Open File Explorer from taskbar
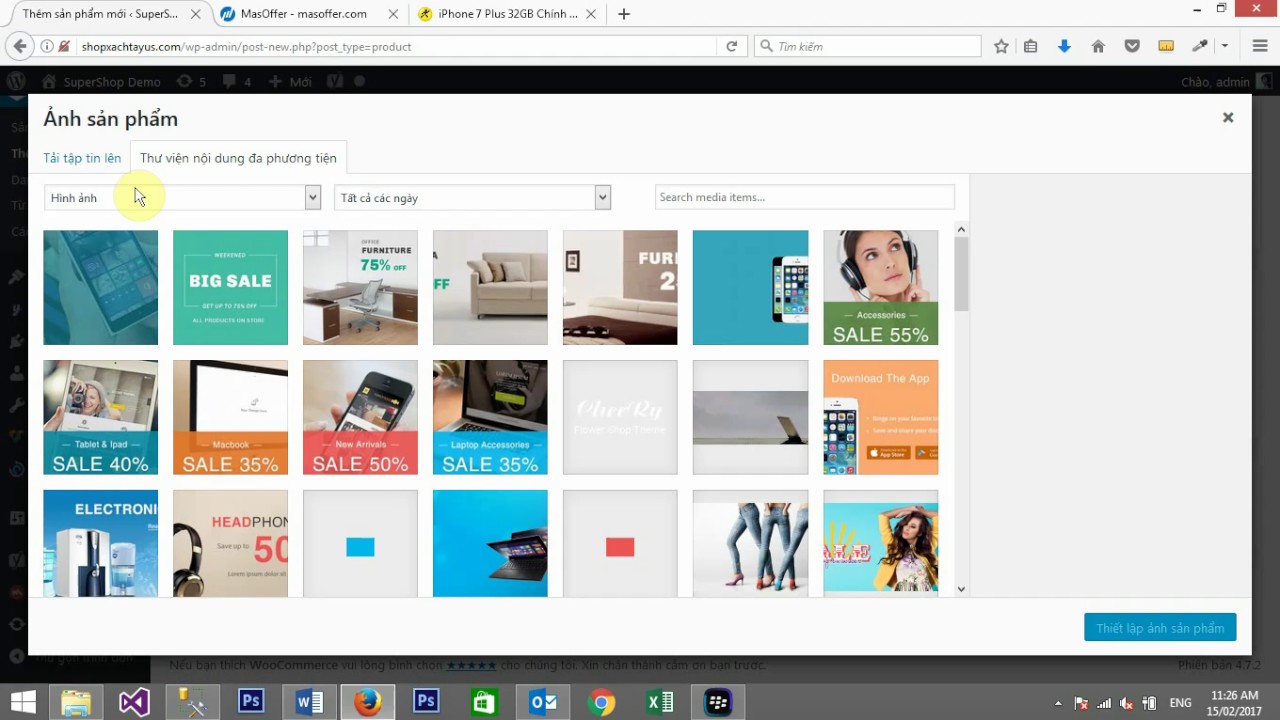This screenshot has height=720, width=1280. click(x=76, y=702)
